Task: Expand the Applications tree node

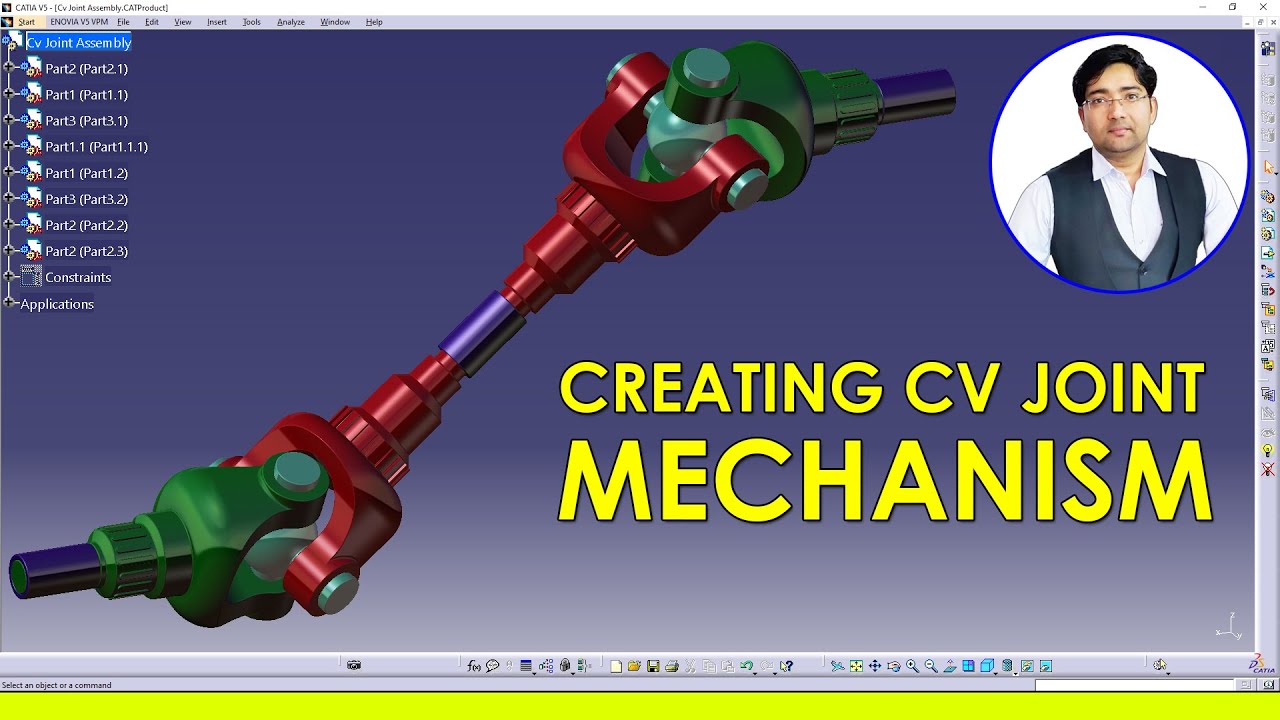Action: [9, 303]
